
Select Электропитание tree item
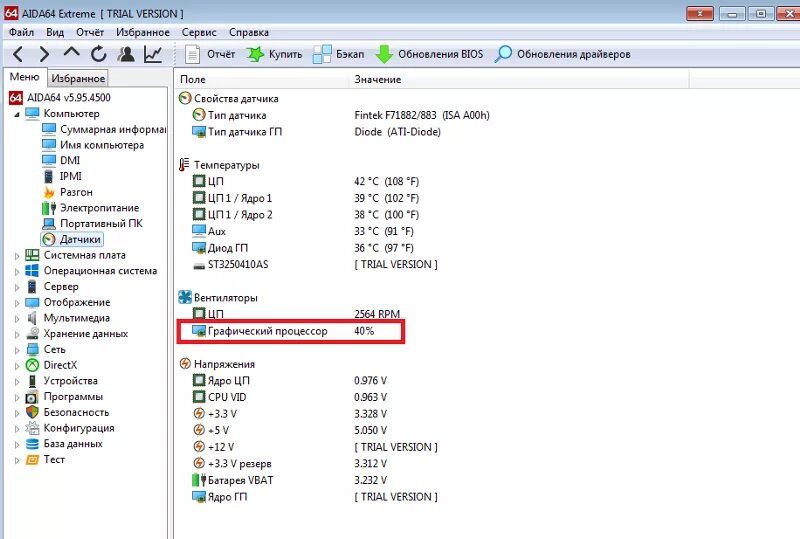[x=90, y=208]
